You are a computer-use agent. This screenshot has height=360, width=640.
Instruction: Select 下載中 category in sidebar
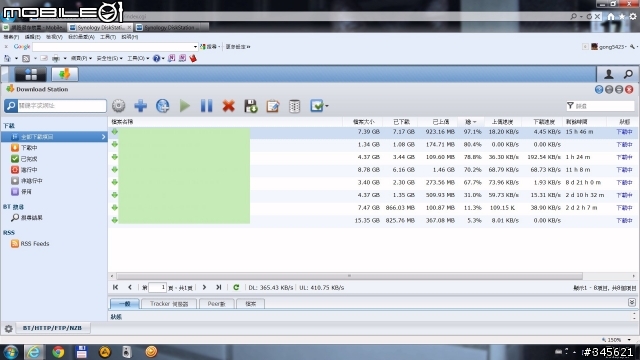(29, 148)
